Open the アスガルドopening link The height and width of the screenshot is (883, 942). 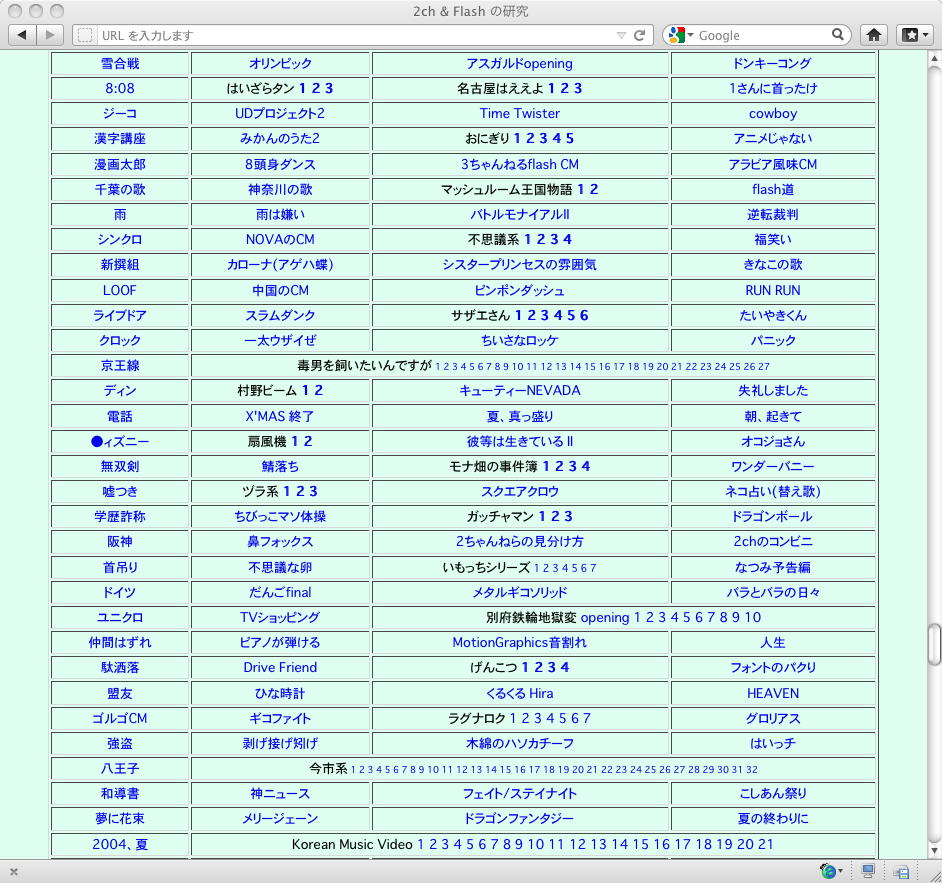(x=520, y=64)
